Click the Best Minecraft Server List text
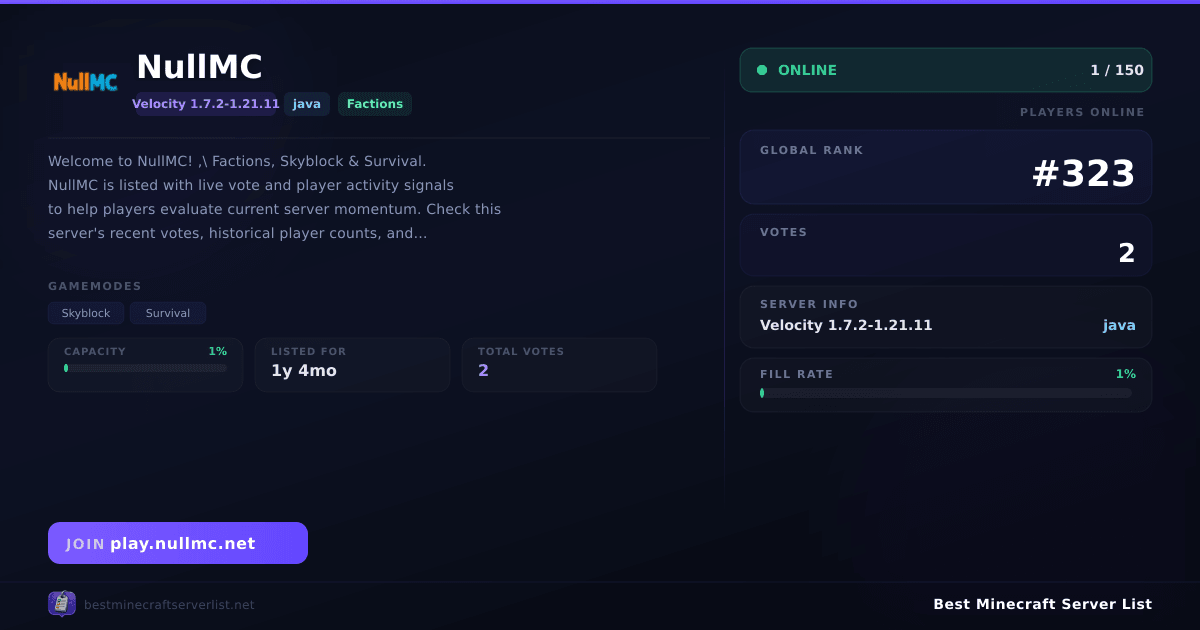The width and height of the screenshot is (1200, 630). point(1042,604)
